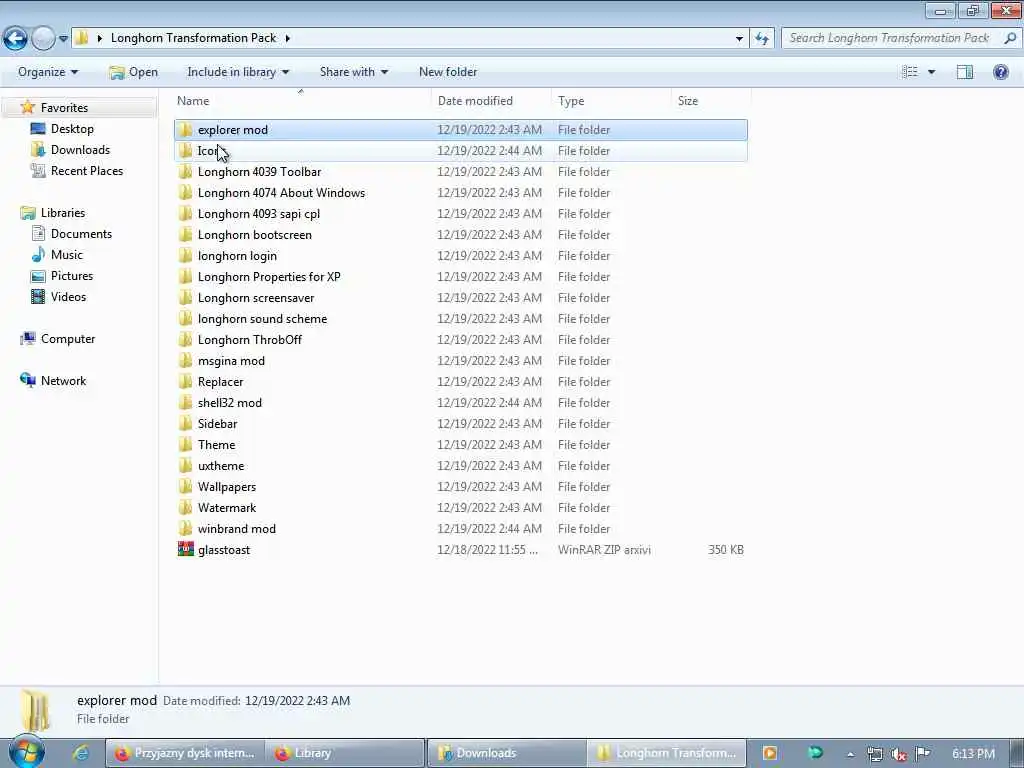Click the muted volume tray icon
This screenshot has height=768, width=1024.
tap(899, 754)
